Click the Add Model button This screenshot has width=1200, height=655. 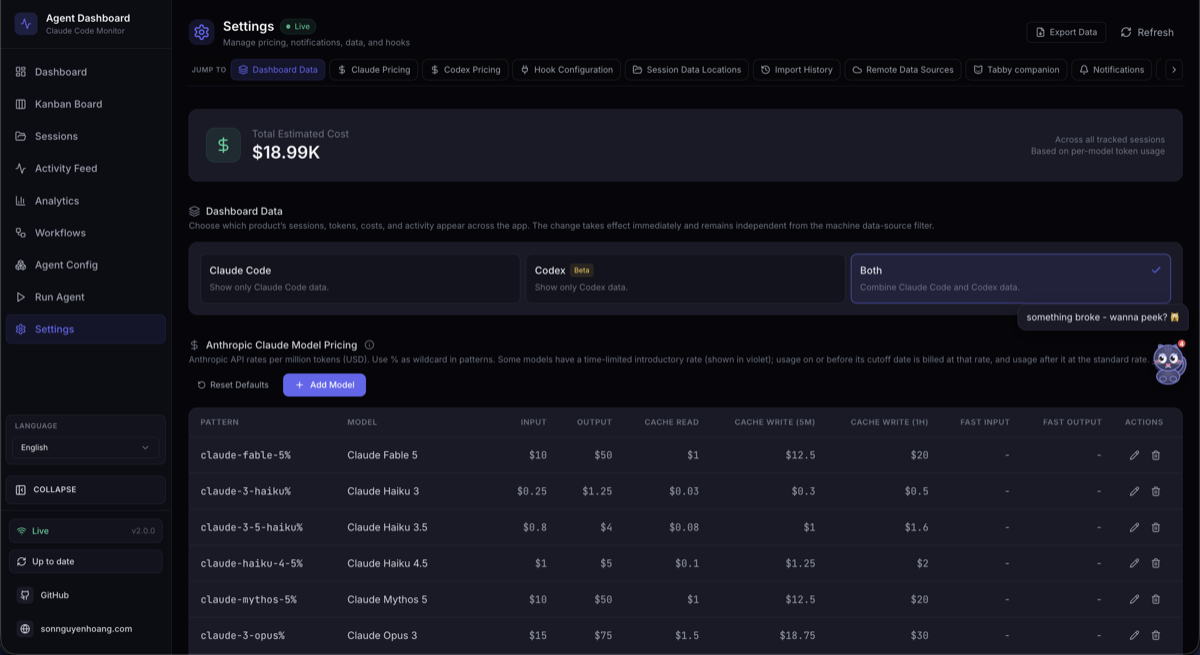(x=324, y=385)
